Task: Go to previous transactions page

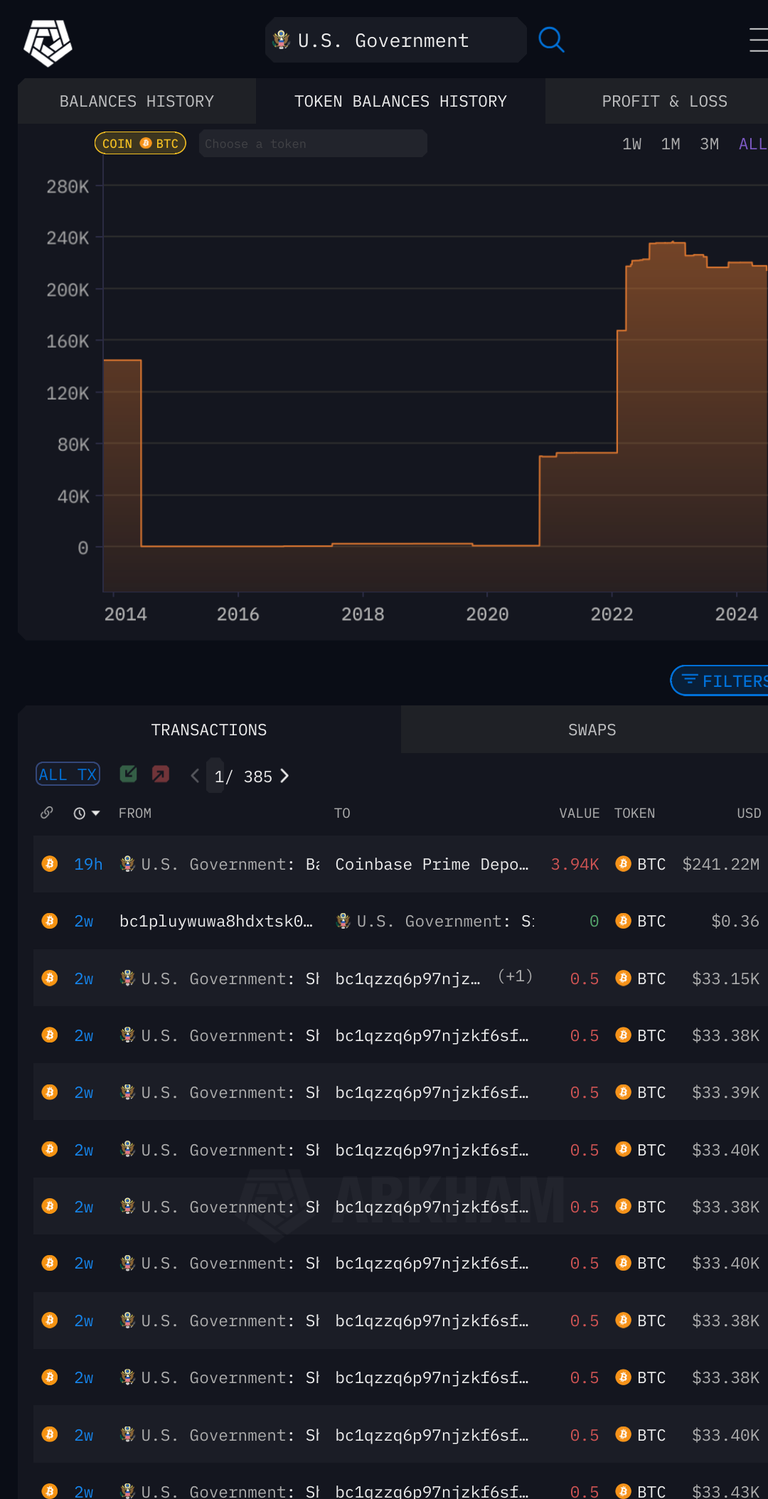Action: (x=194, y=776)
